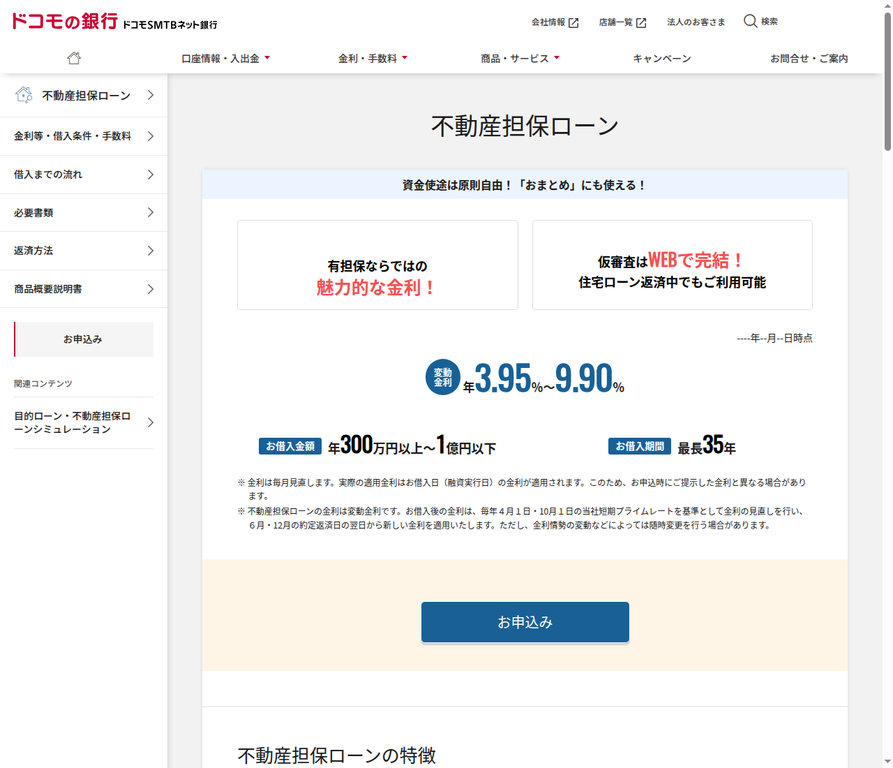This screenshot has width=893, height=768.
Task: Click the 検索 search label
Action: 769,22
